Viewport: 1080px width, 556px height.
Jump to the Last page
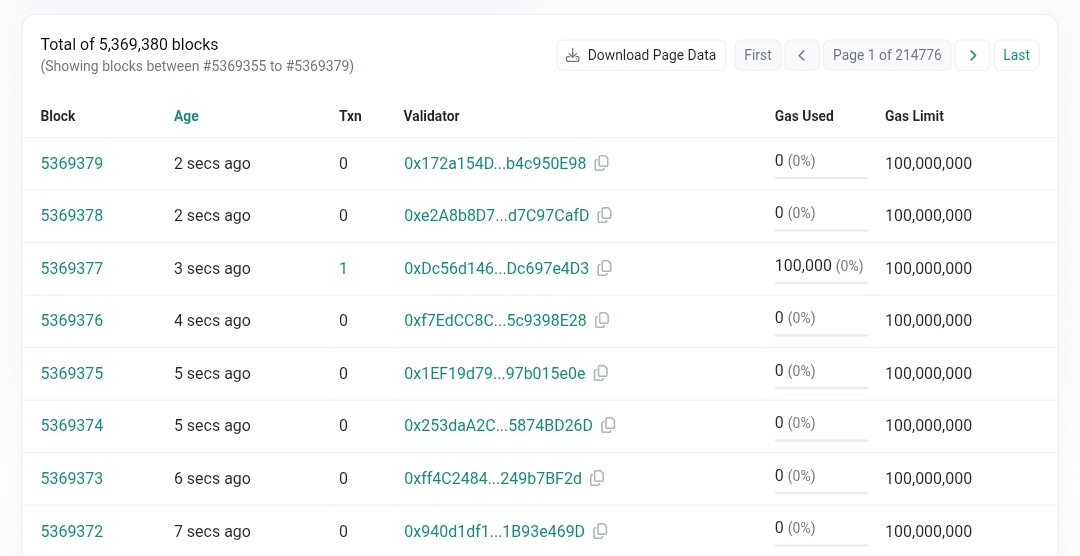(1016, 55)
